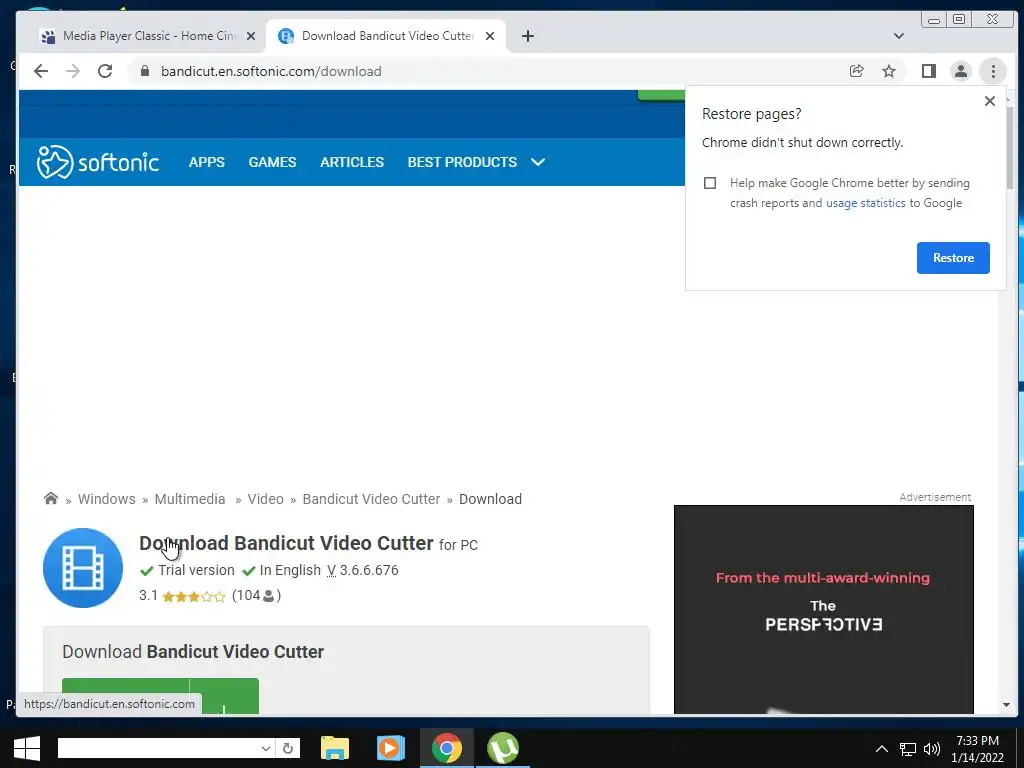Open a new browser tab
This screenshot has width=1024, height=768.
coord(528,36)
